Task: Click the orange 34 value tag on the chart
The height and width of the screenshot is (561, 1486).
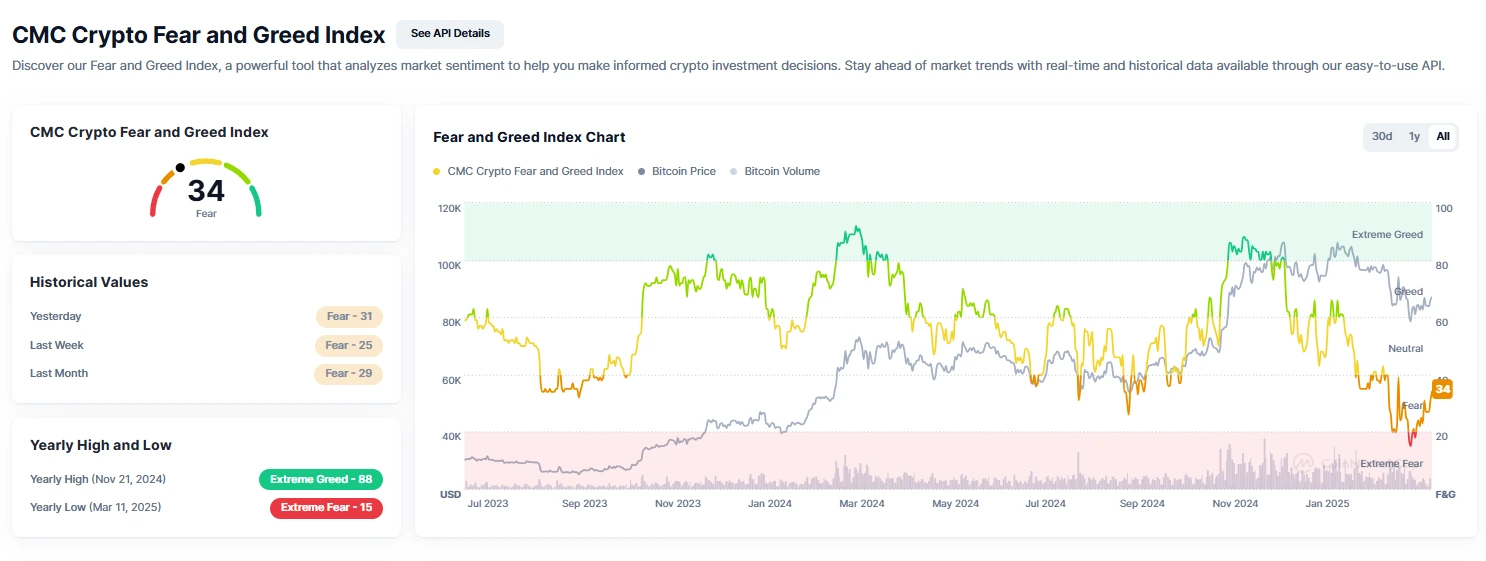Action: point(1442,389)
